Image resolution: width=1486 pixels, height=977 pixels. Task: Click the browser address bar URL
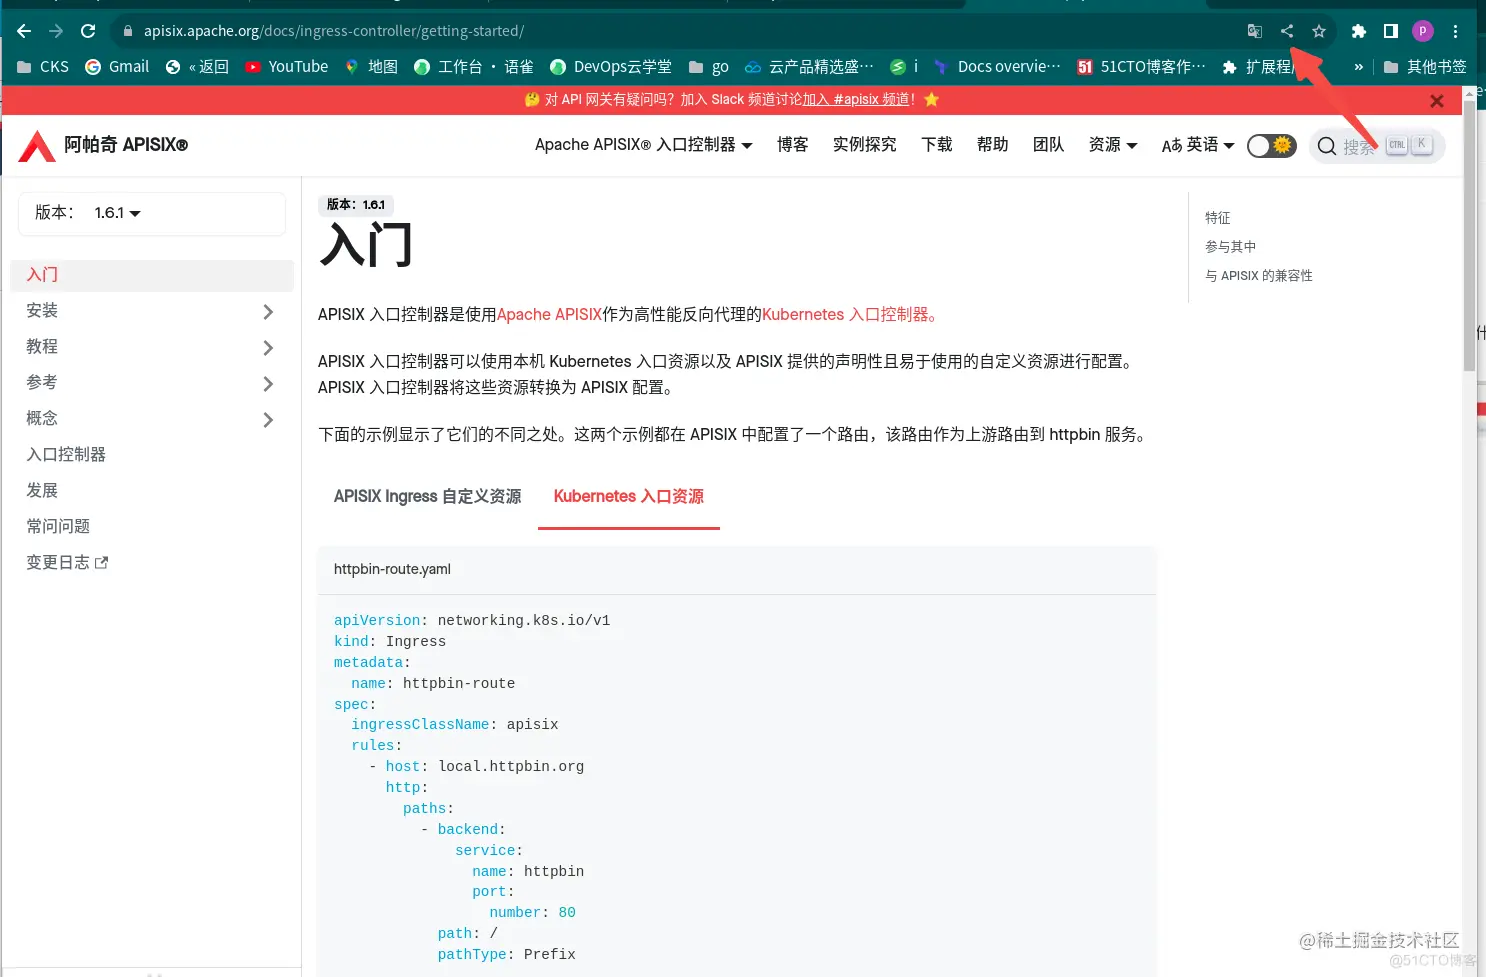(334, 31)
